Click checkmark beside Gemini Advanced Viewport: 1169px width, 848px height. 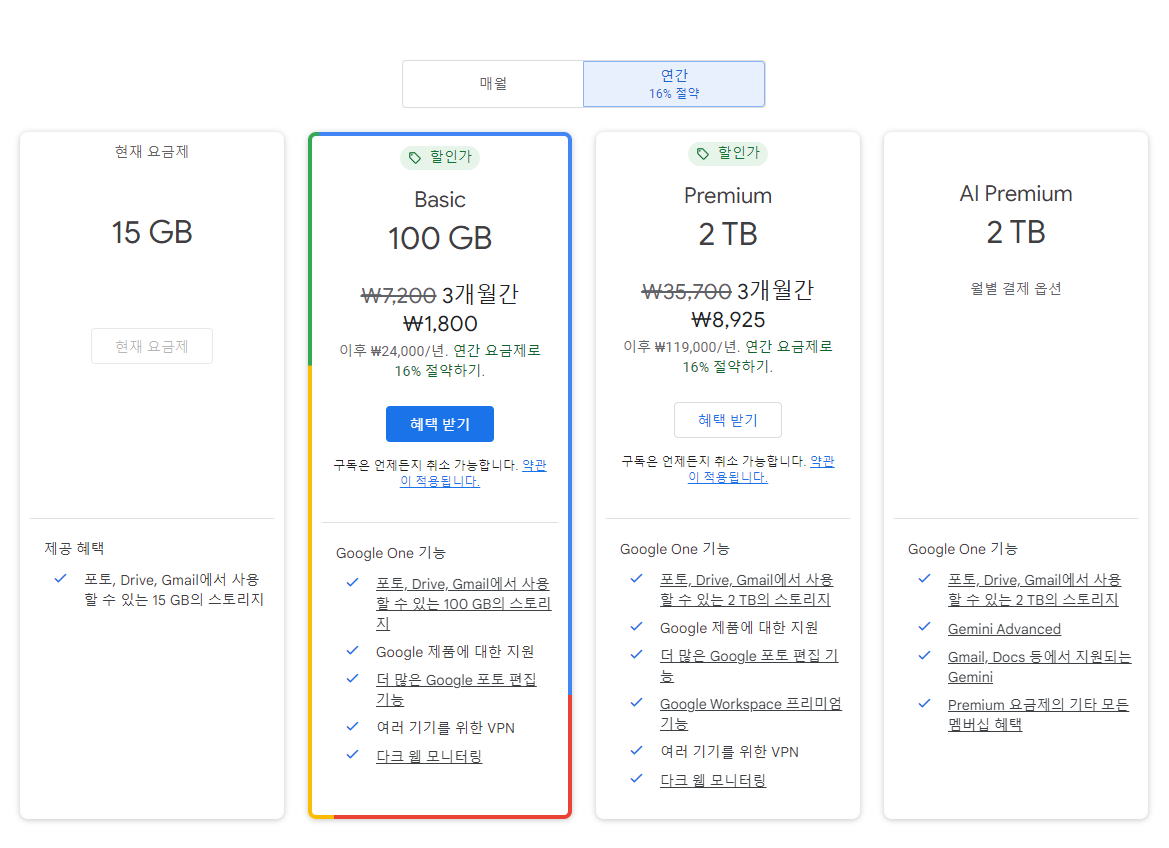(924, 626)
